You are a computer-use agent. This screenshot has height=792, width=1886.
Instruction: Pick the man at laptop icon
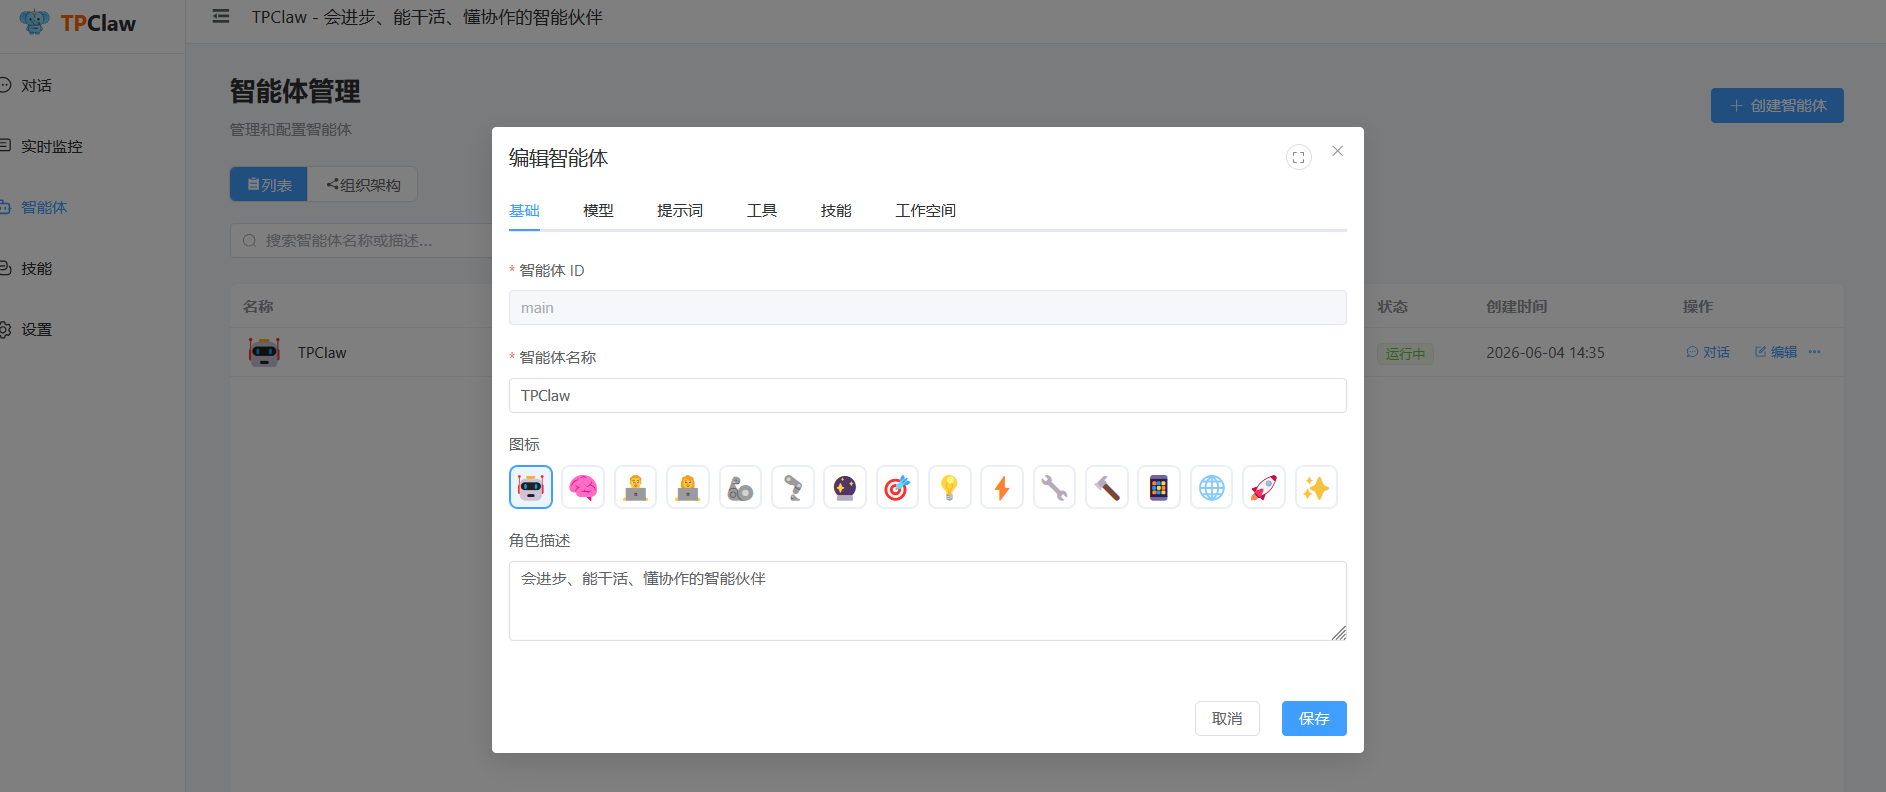[x=635, y=487]
